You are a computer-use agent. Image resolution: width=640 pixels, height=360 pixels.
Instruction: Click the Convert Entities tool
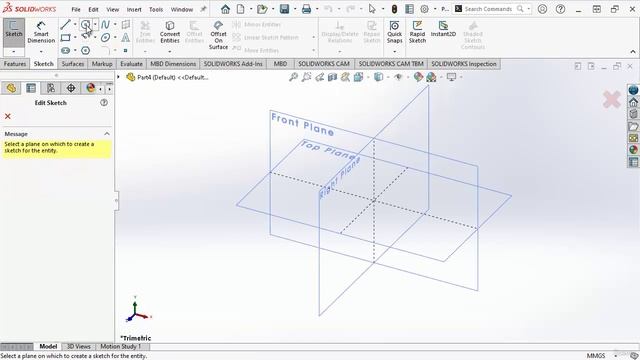(170, 32)
